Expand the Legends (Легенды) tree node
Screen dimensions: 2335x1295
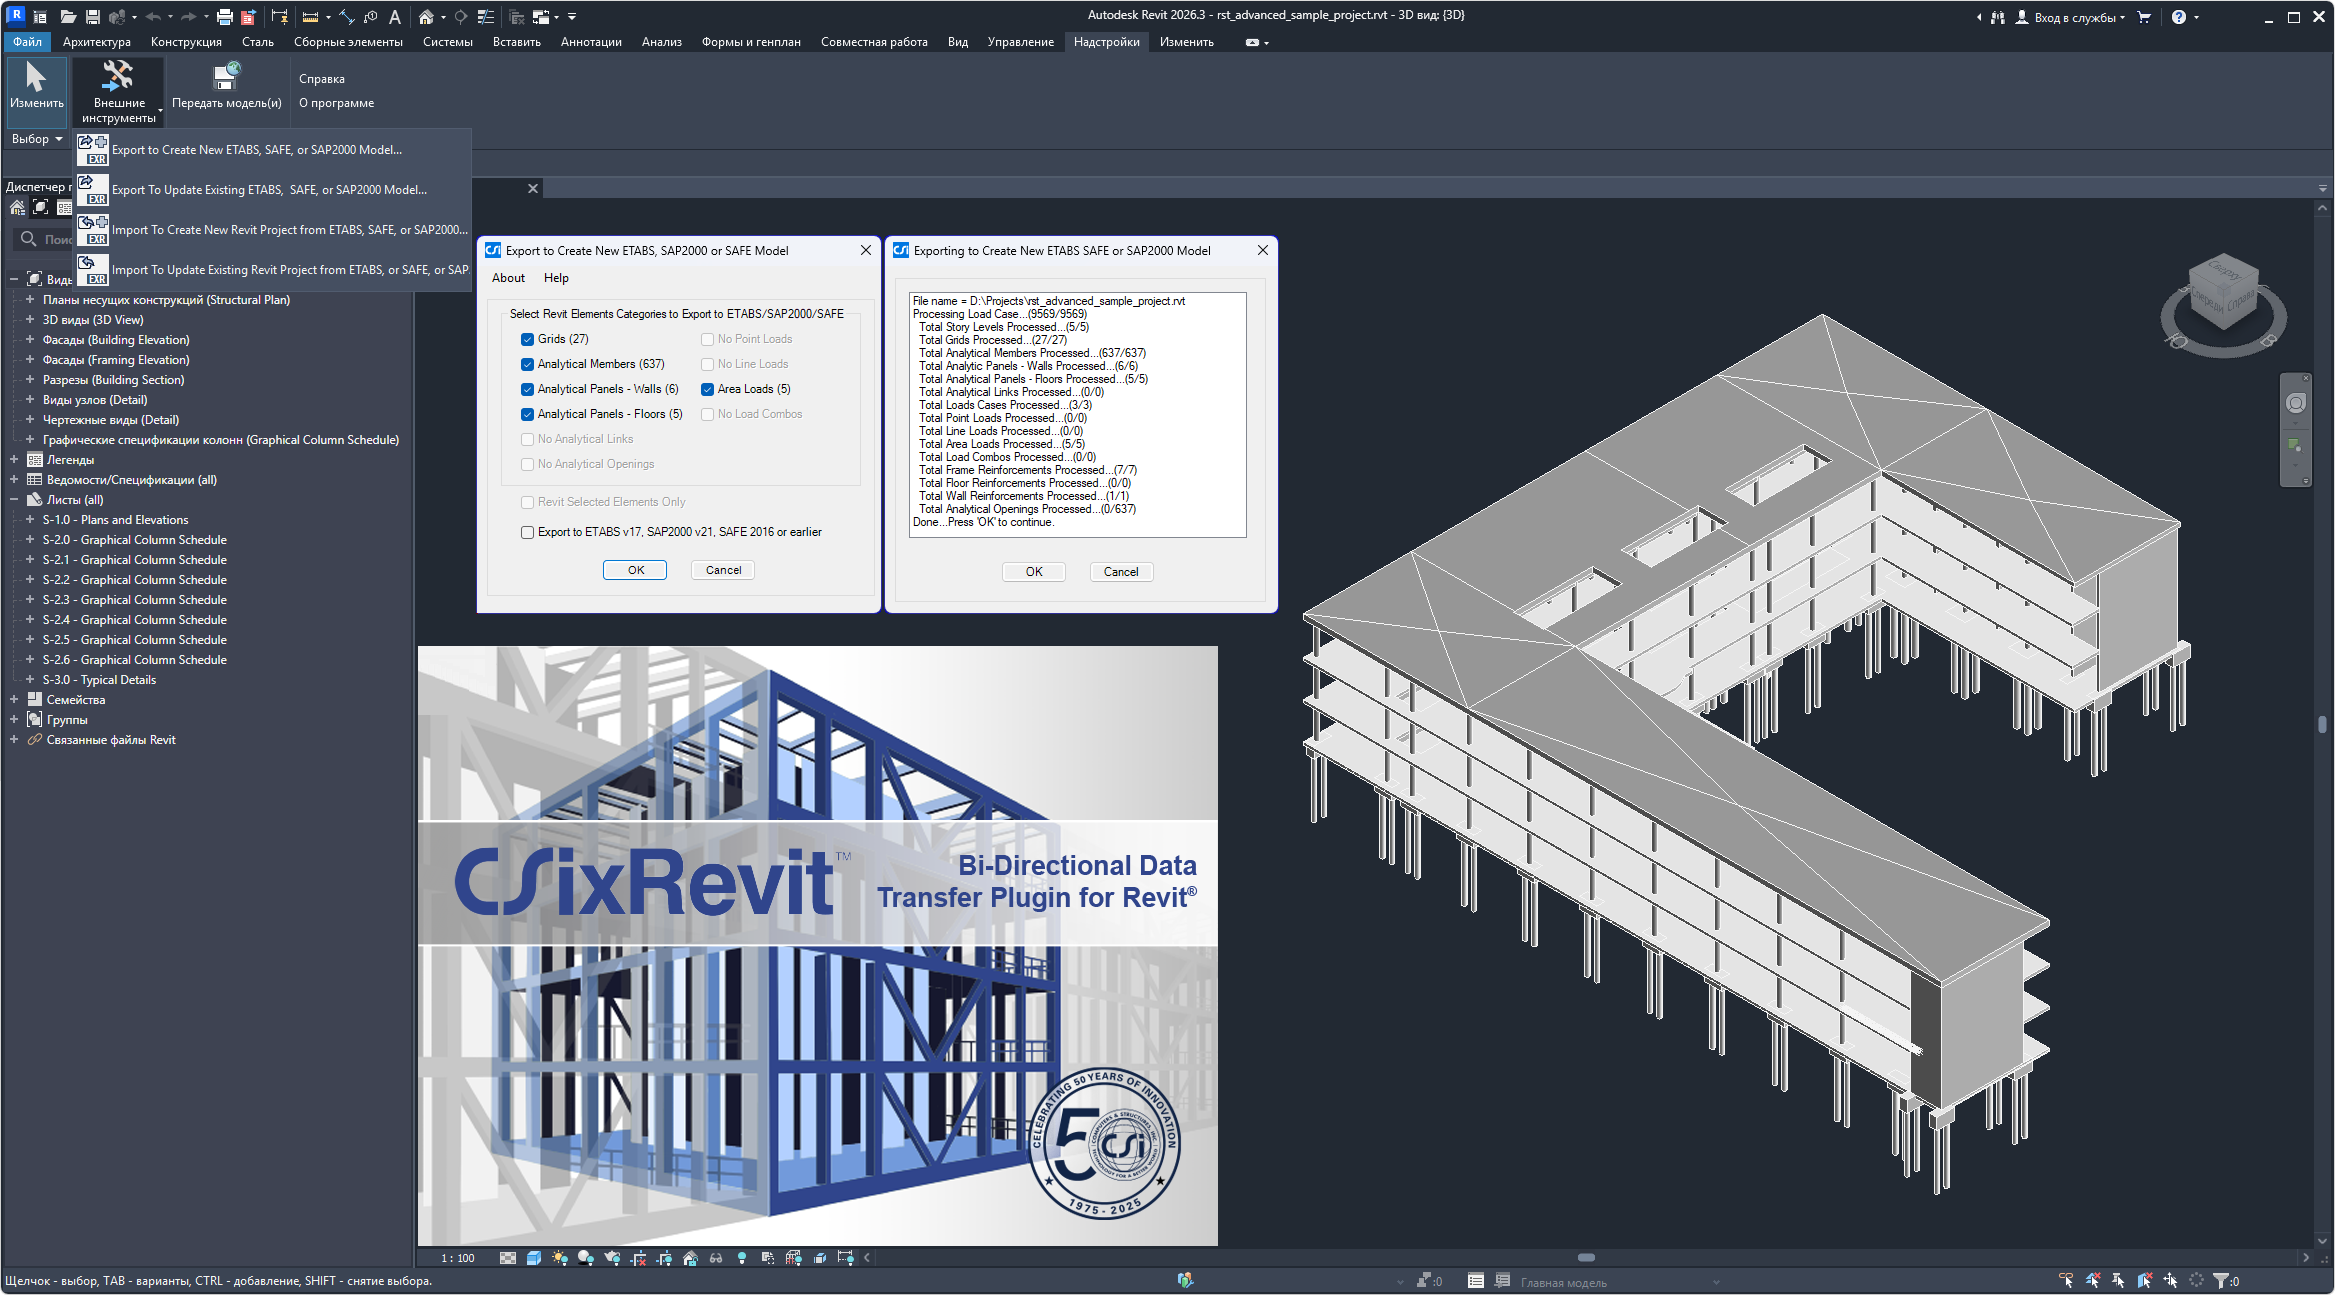tap(14, 460)
